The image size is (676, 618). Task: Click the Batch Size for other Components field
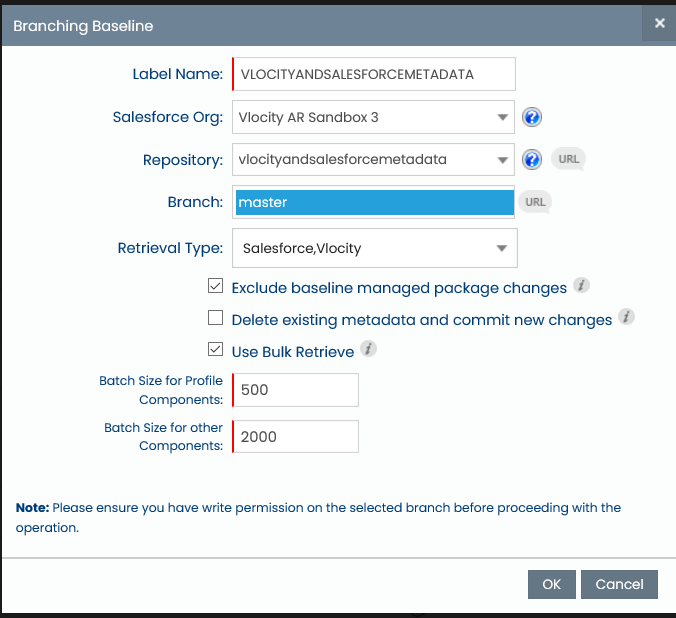pos(296,437)
